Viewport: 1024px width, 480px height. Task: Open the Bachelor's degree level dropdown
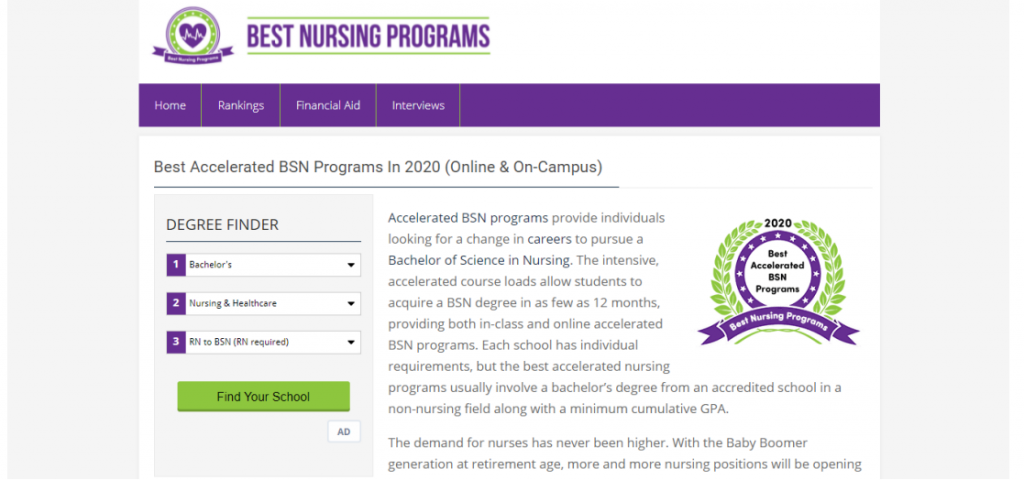pyautogui.click(x=272, y=265)
